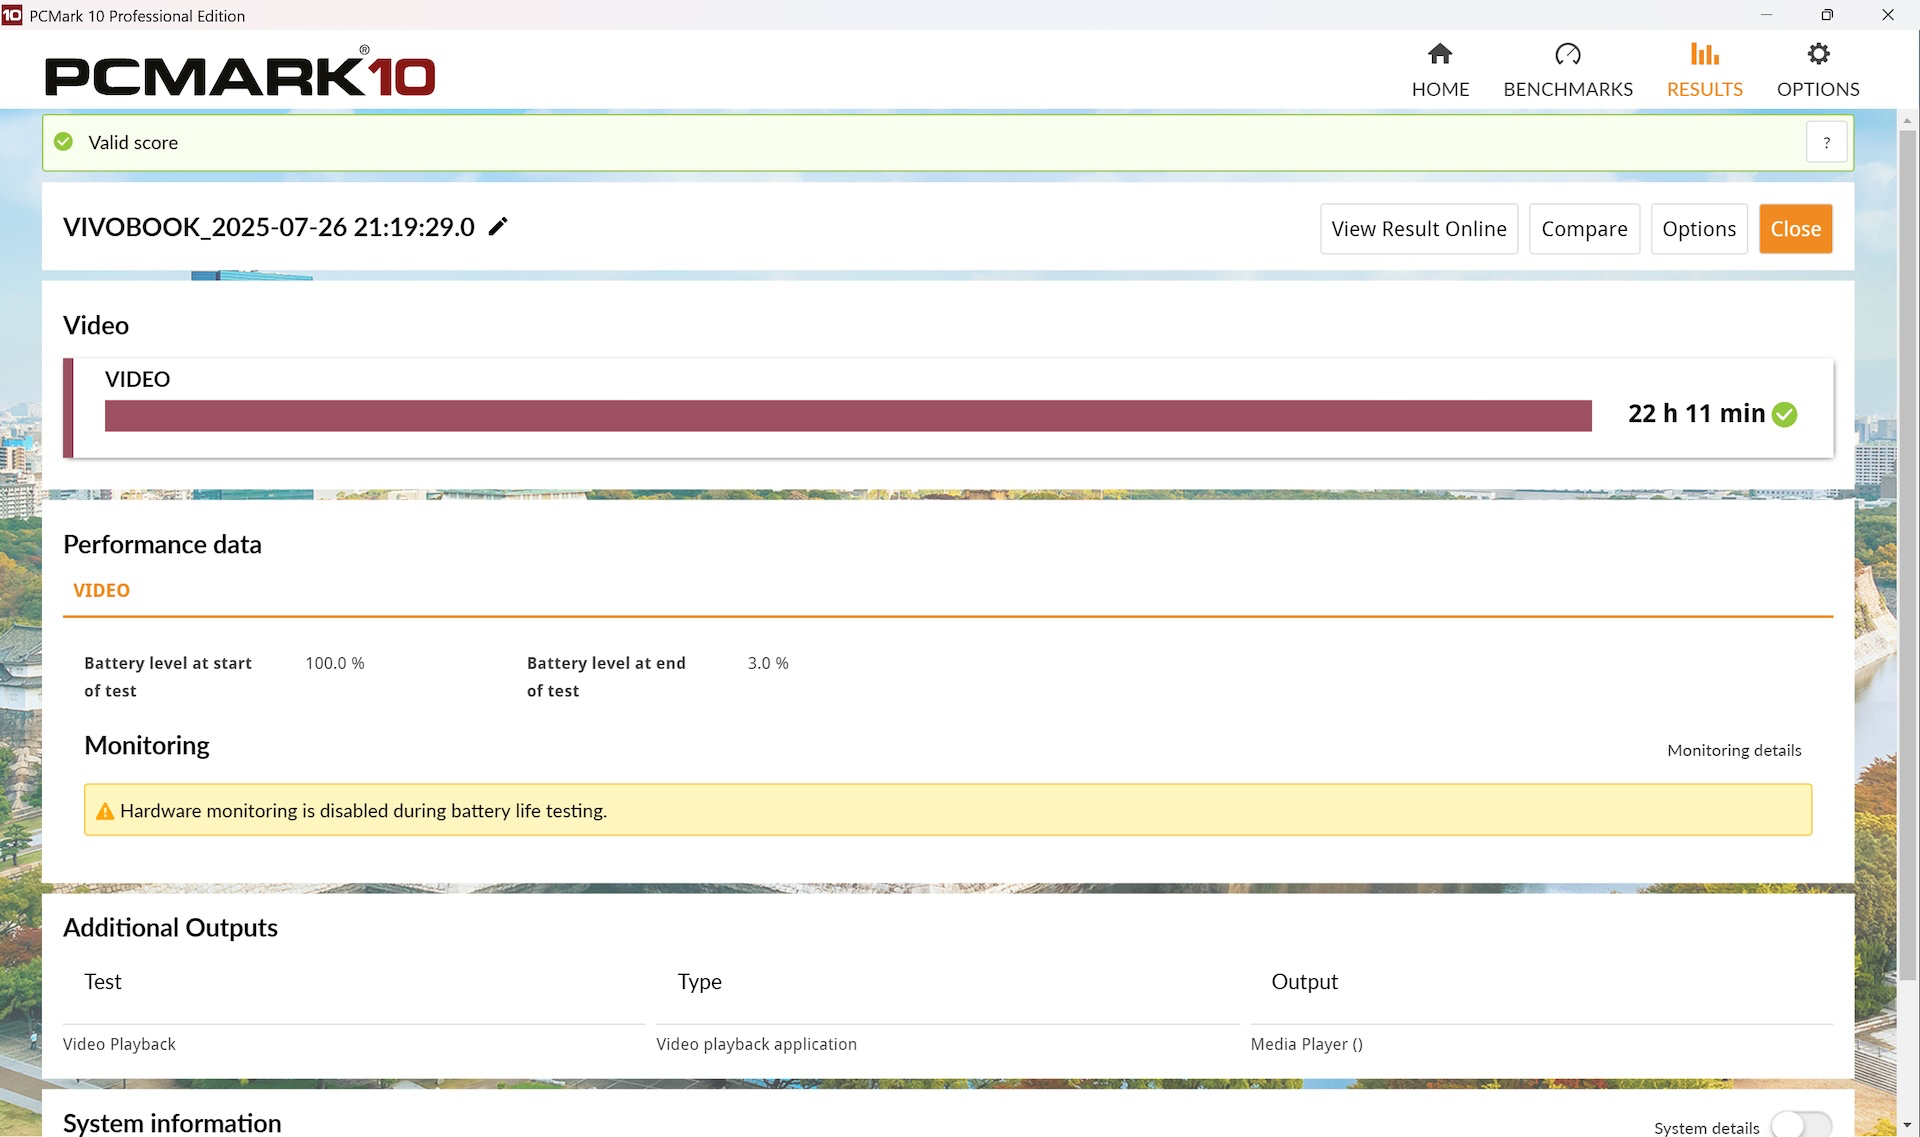Click the Compare button
The image size is (1920, 1137).
pos(1584,229)
